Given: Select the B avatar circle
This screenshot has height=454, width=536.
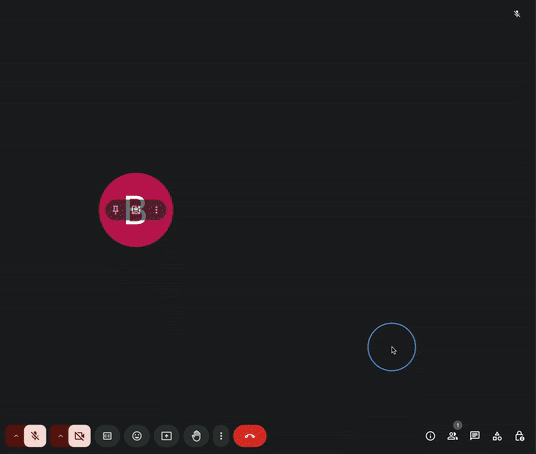Looking at the screenshot, I should [136, 210].
